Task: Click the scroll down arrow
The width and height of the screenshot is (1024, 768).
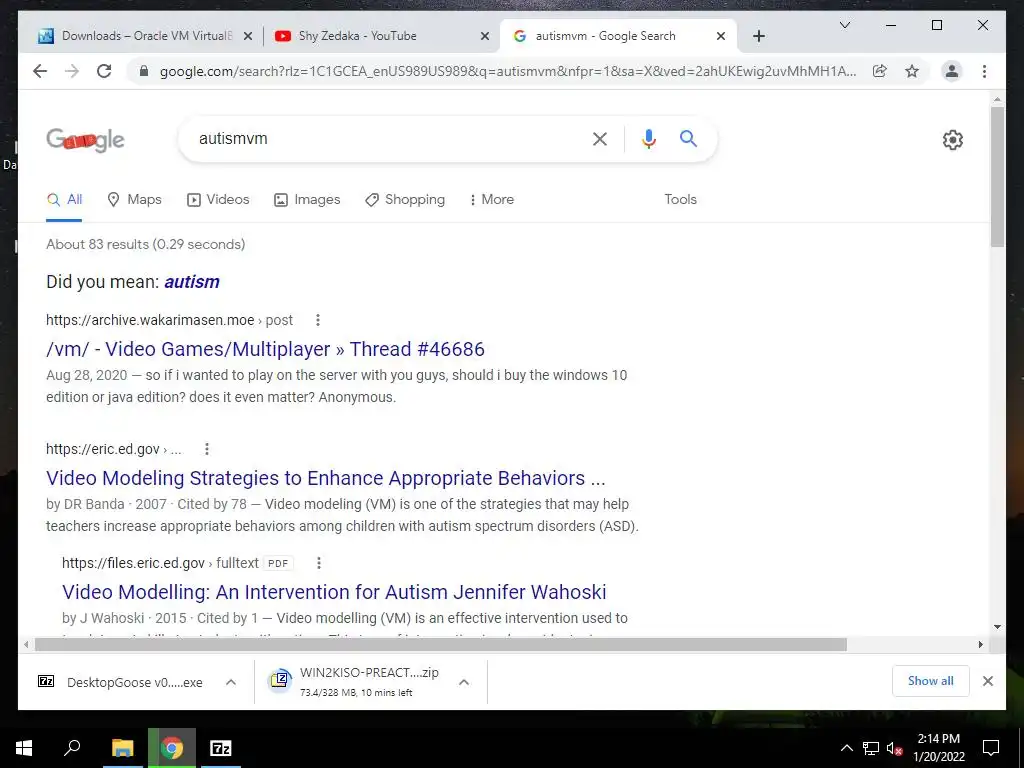Action: point(997,627)
